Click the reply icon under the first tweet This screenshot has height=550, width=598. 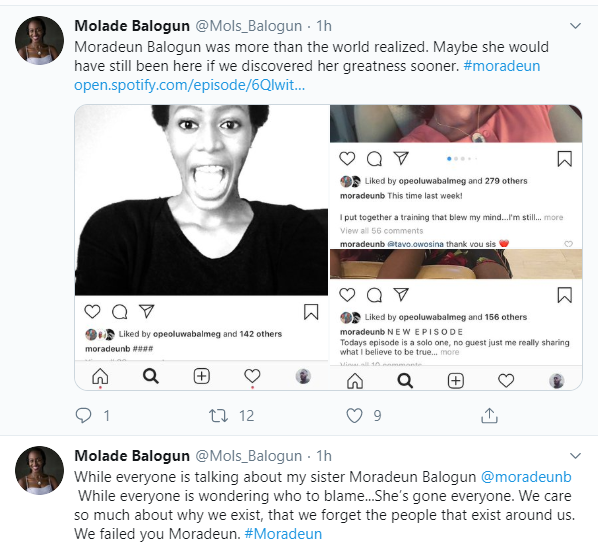[x=84, y=415]
